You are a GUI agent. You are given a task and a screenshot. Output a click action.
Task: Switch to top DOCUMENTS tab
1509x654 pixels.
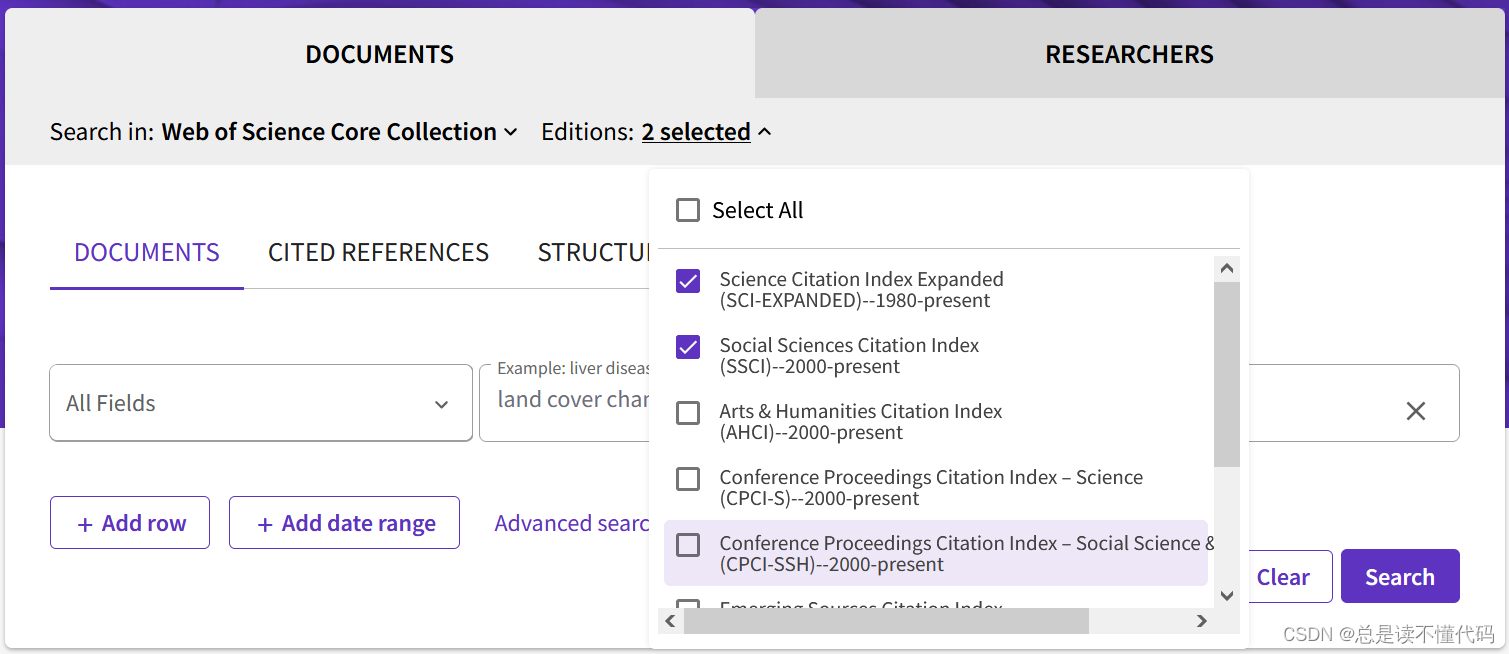380,54
